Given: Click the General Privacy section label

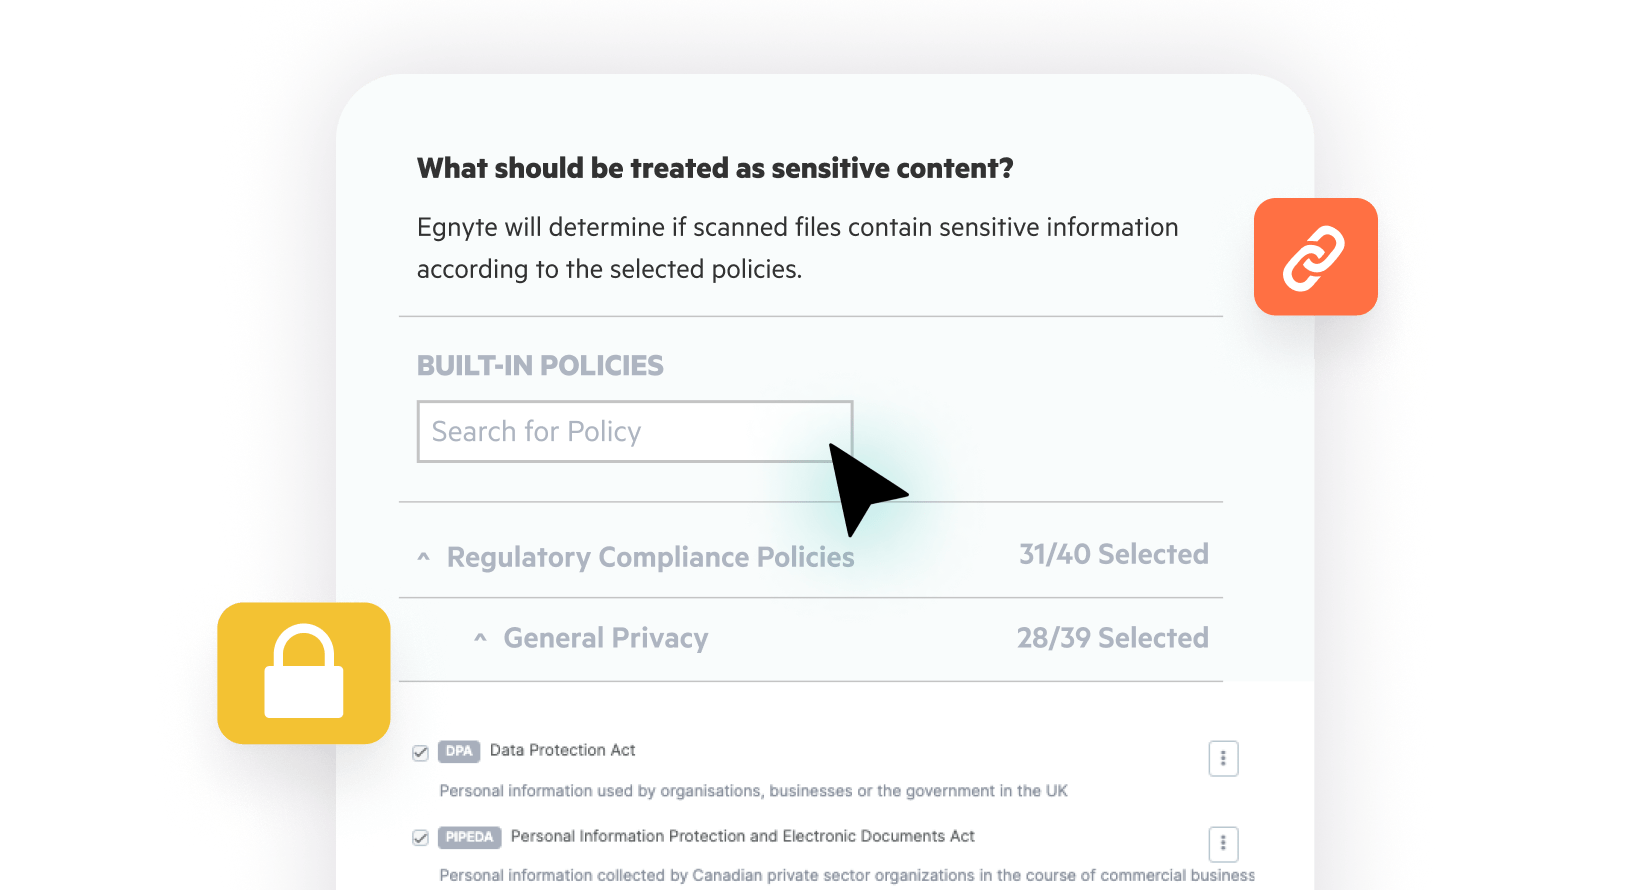Looking at the screenshot, I should tap(606, 638).
